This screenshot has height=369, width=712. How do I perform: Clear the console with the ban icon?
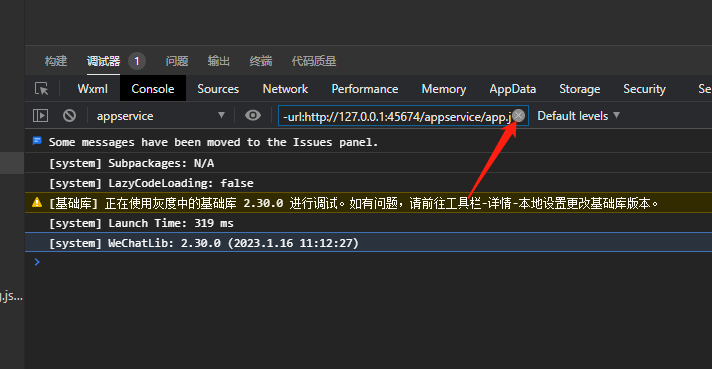click(x=69, y=116)
